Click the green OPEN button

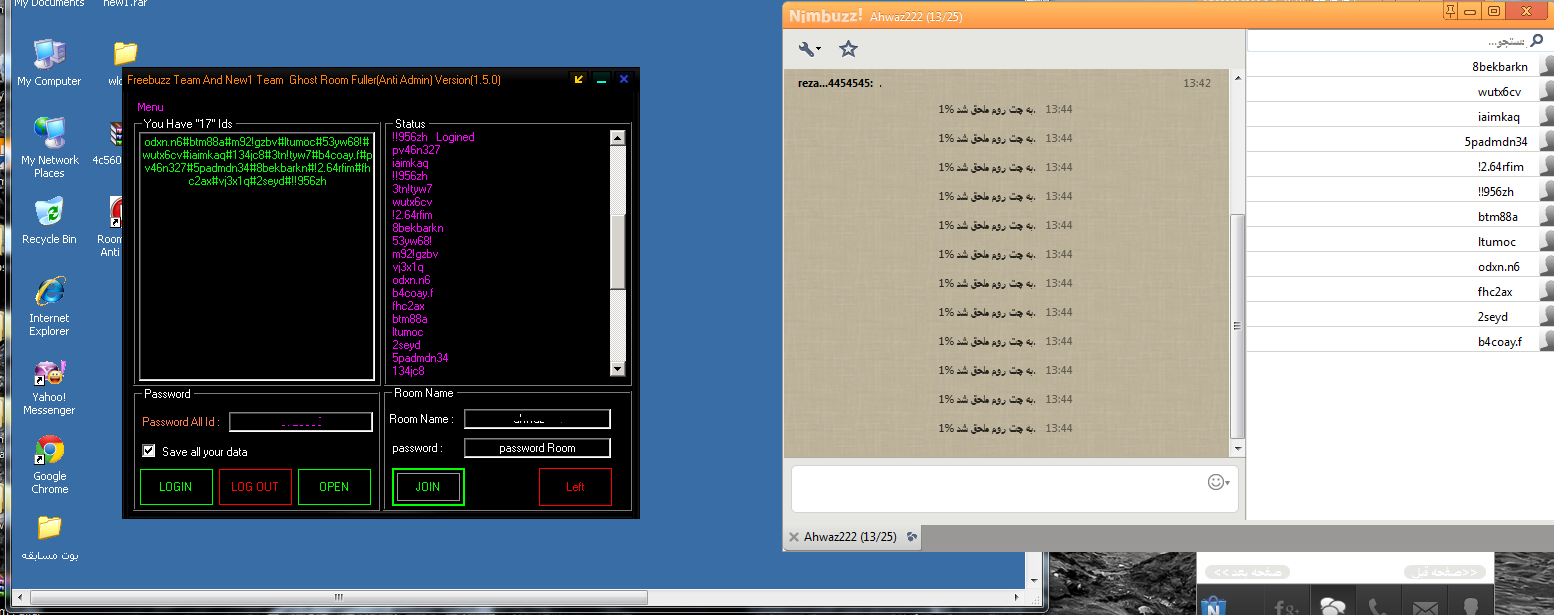pos(334,487)
